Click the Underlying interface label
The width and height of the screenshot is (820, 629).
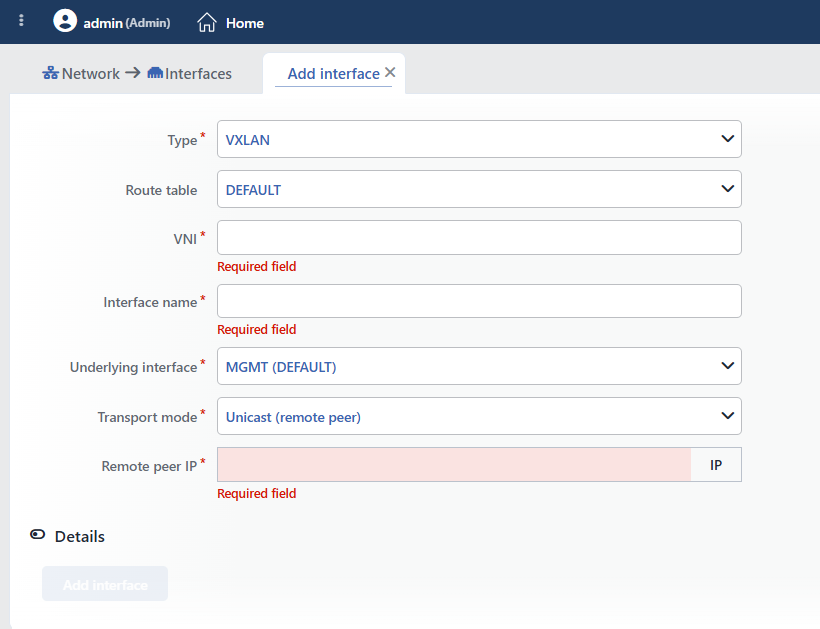click(x=133, y=367)
